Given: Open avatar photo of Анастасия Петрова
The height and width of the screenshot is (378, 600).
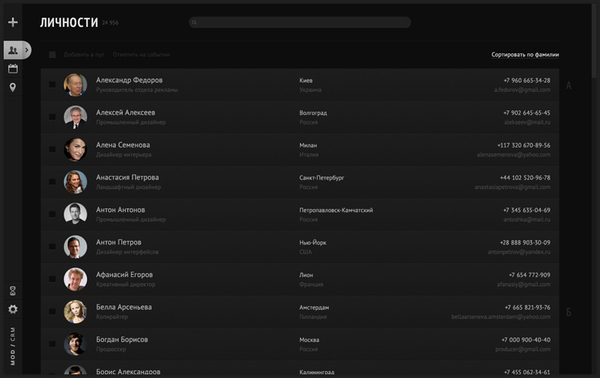Looking at the screenshot, I should pyautogui.click(x=75, y=182).
